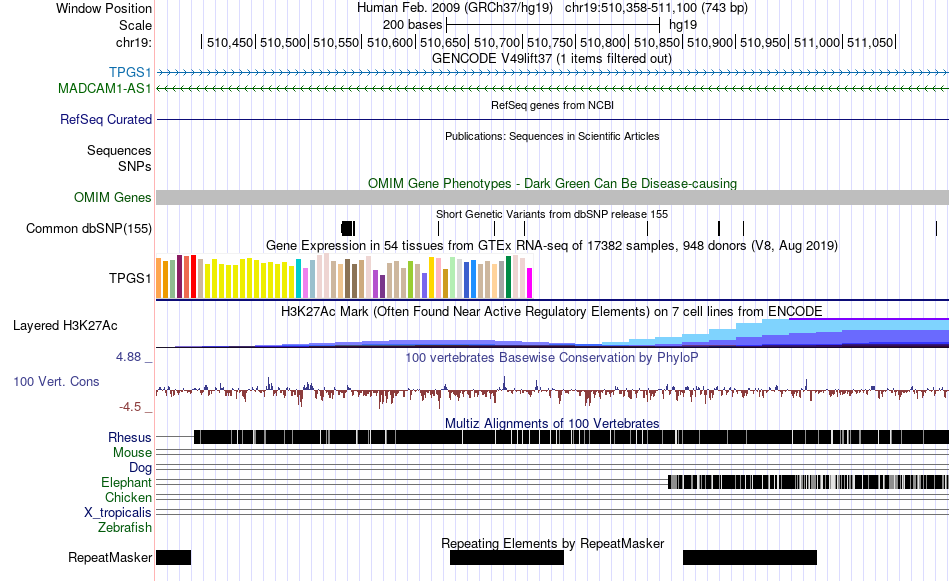
Task: Click the OMIM Gene Phenotypes title text
Action: 552,184
